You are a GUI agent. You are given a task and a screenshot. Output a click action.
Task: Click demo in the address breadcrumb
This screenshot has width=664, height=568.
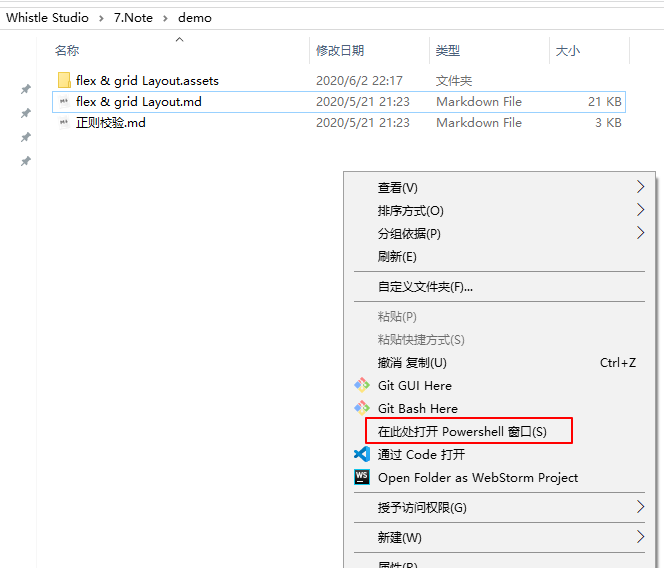195,18
